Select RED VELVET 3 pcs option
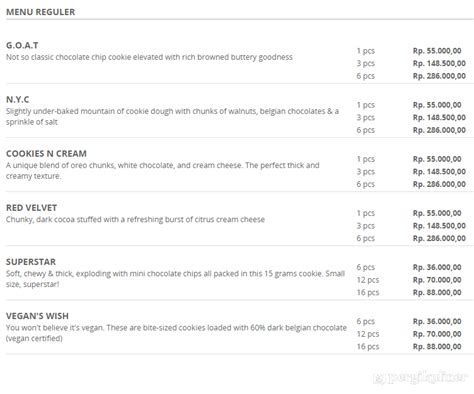This screenshot has width=474, height=394. [365, 226]
